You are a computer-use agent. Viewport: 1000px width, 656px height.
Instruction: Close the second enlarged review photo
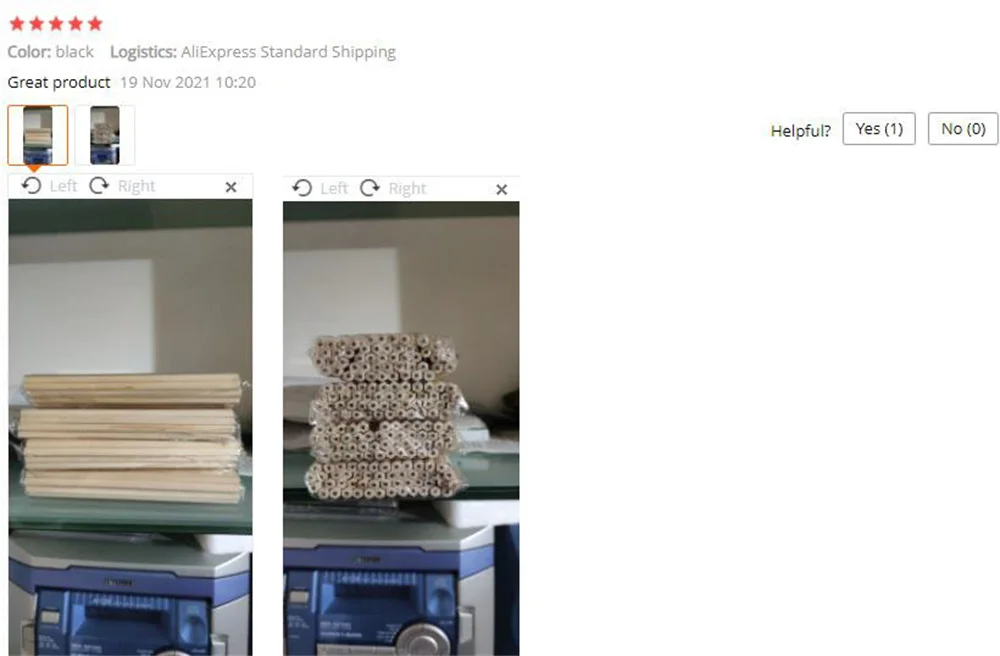[x=502, y=189]
